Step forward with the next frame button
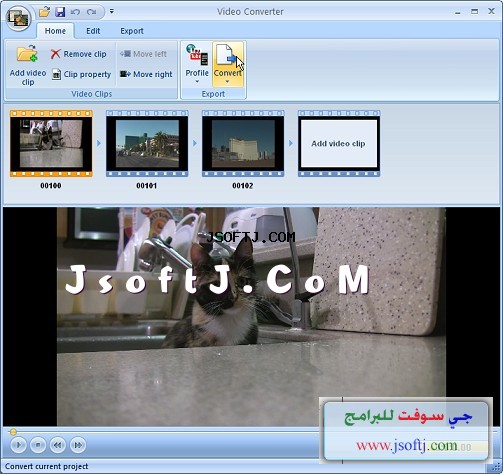Image resolution: width=503 pixels, height=474 pixels. coord(78,445)
